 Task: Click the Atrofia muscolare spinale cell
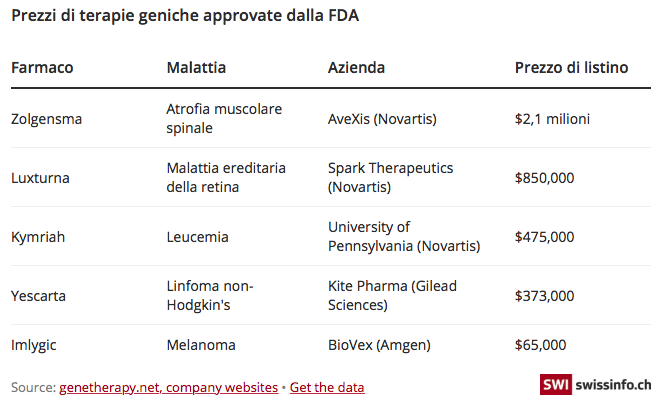[224, 118]
